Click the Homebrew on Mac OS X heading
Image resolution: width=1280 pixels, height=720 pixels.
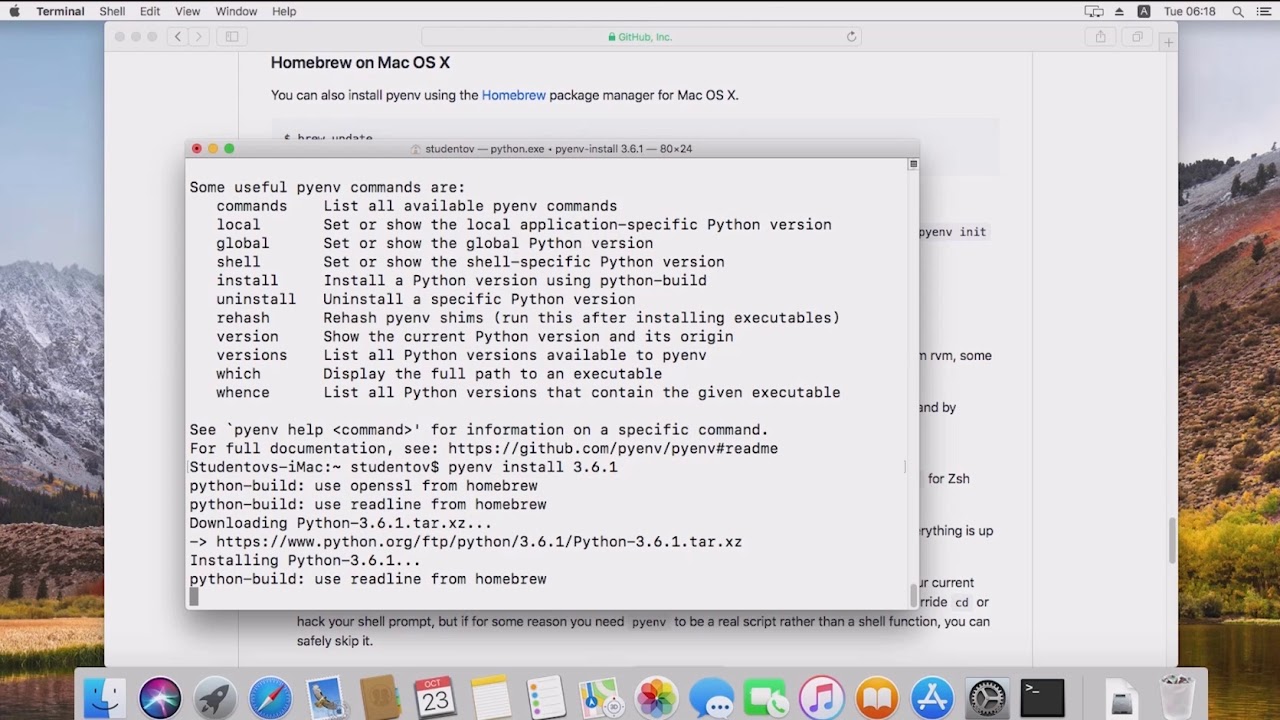(x=360, y=62)
